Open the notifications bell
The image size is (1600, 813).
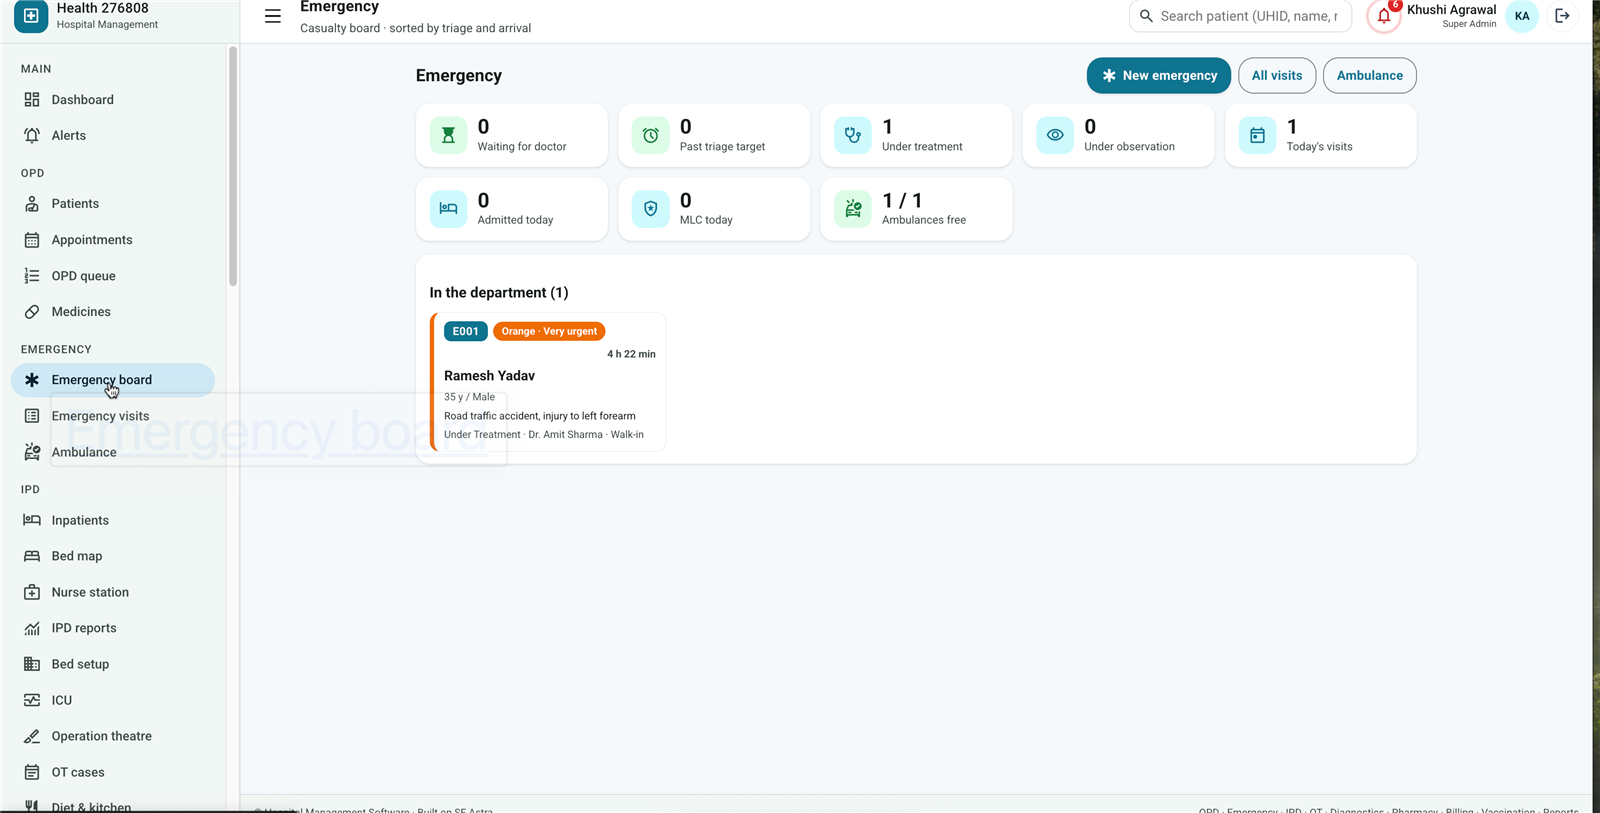pyautogui.click(x=1384, y=16)
